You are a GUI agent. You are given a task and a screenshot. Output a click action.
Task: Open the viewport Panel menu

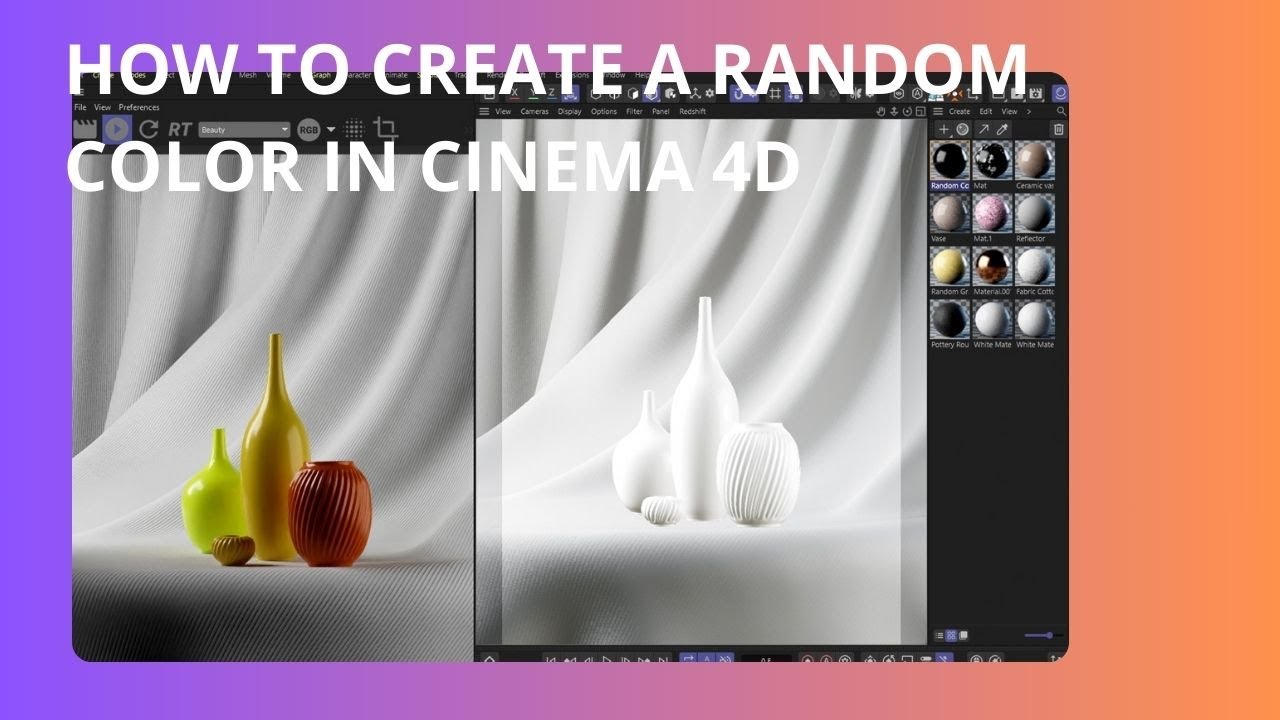(661, 111)
